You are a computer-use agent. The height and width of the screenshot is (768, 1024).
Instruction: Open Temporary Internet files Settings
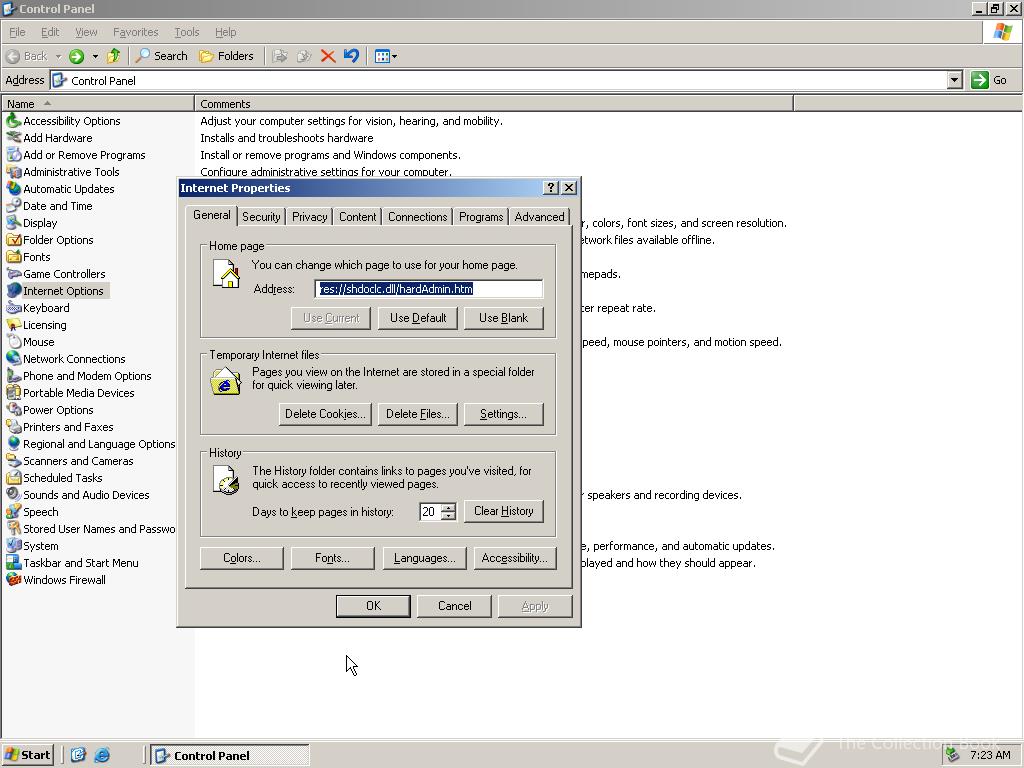504,414
